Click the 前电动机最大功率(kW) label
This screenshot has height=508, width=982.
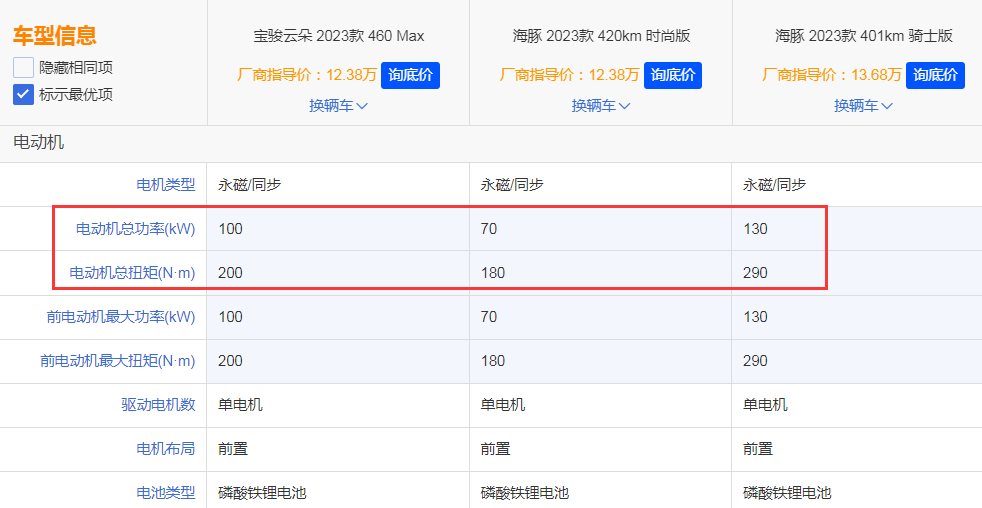pos(121,317)
